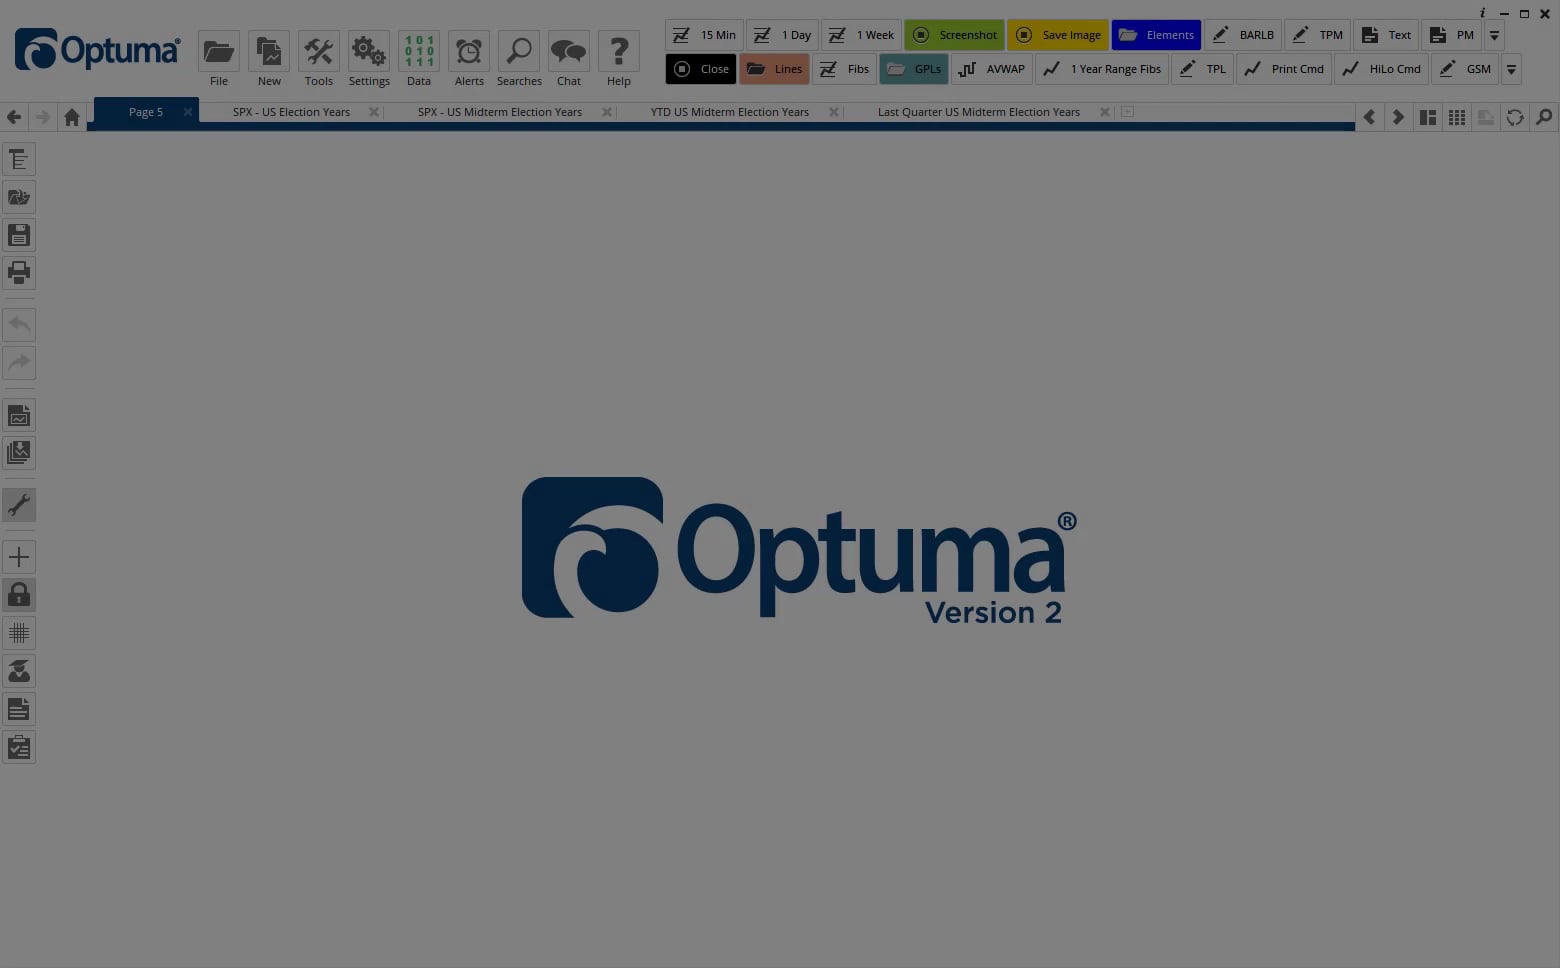
Task: Add a new page tab
Action: point(1127,112)
